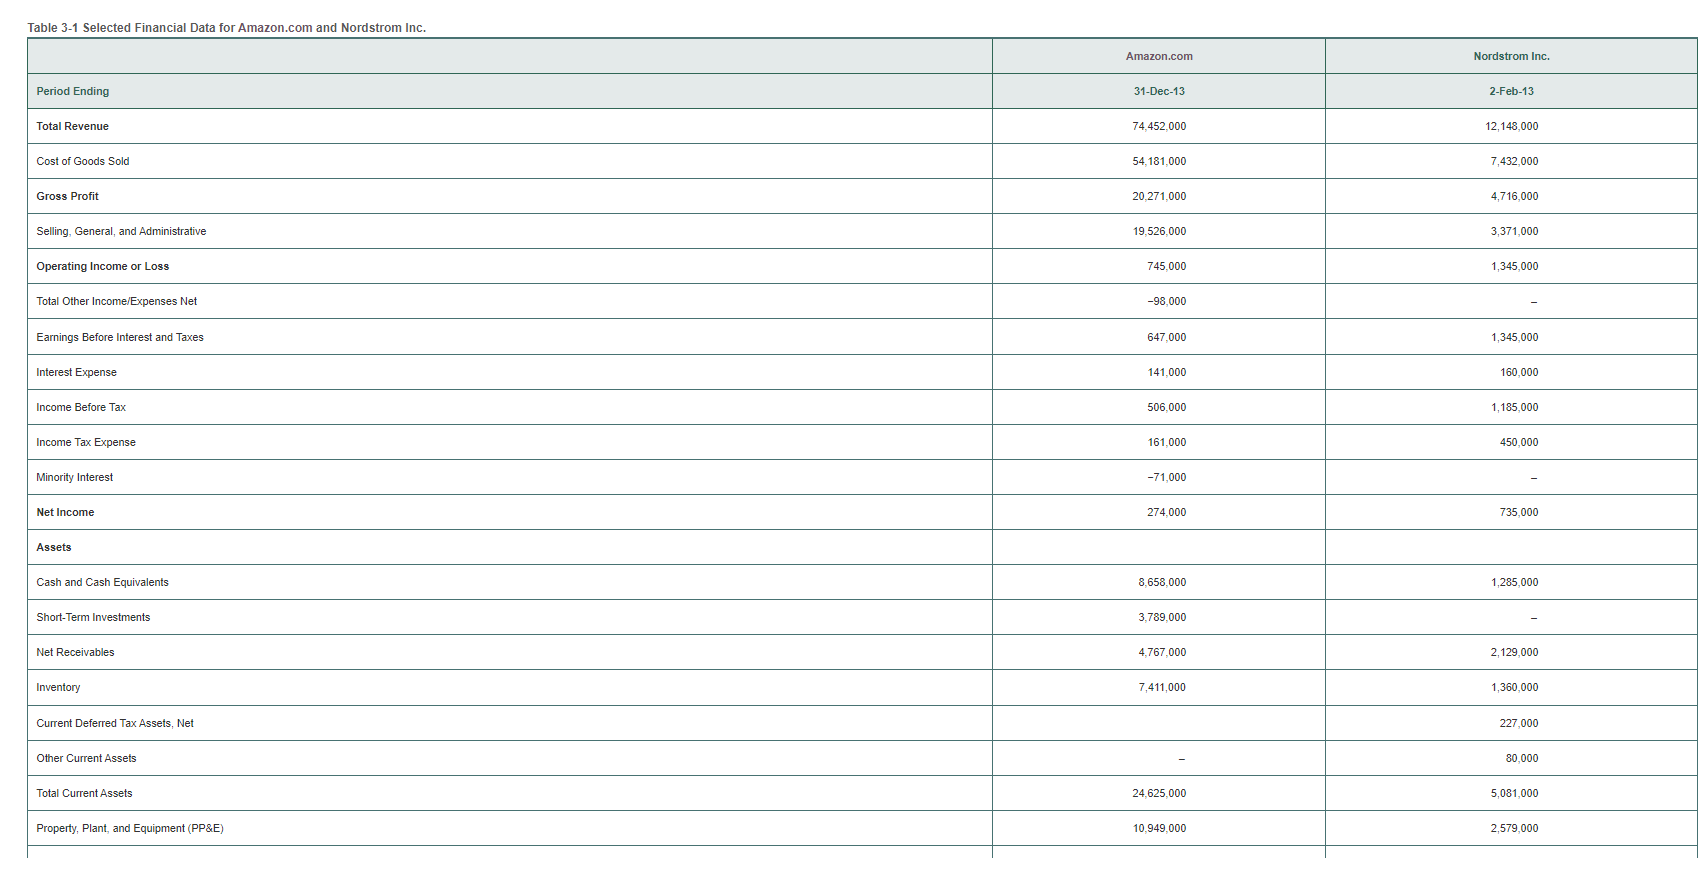Select the Minority Interest row label
The height and width of the screenshot is (871, 1707).
(75, 477)
